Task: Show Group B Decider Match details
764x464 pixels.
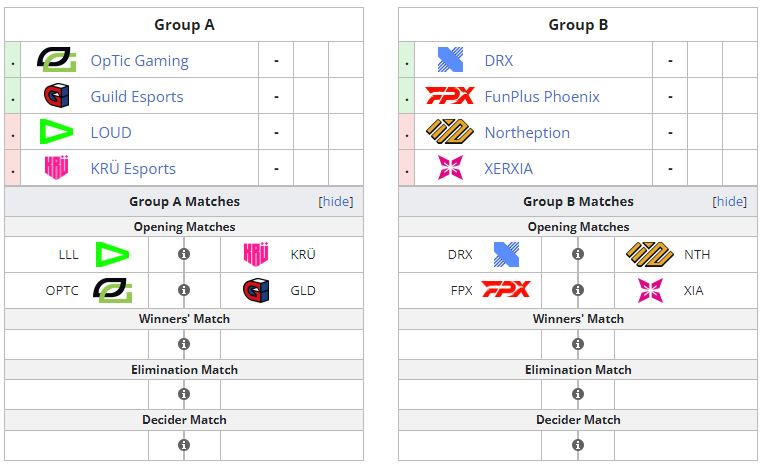Action: (578, 445)
